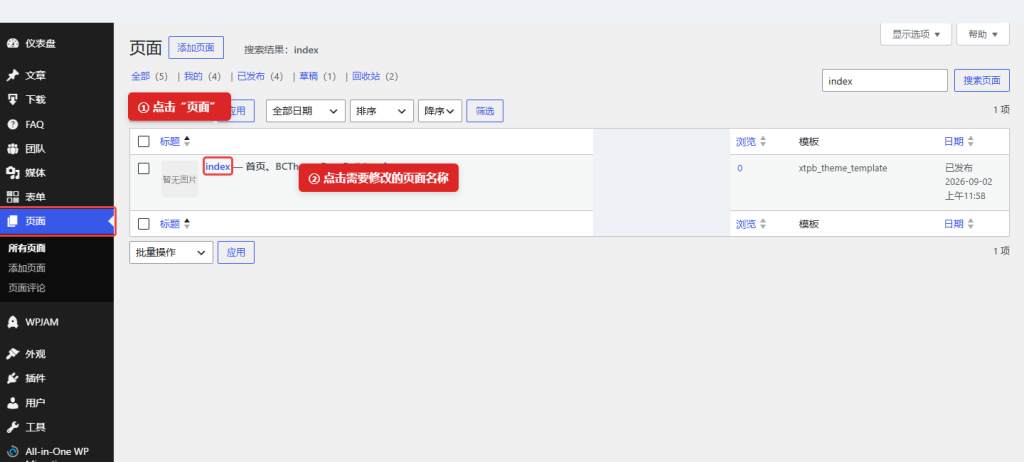Click the media icon beside 媒体
Image resolution: width=1024 pixels, height=462 pixels.
point(12,173)
